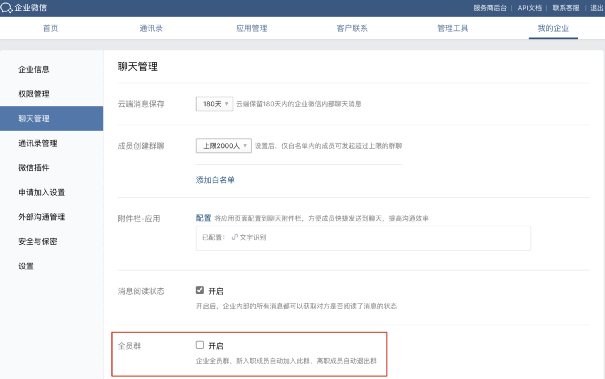Click the 已配置 文字识别 box
The image size is (605, 379).
(363, 238)
